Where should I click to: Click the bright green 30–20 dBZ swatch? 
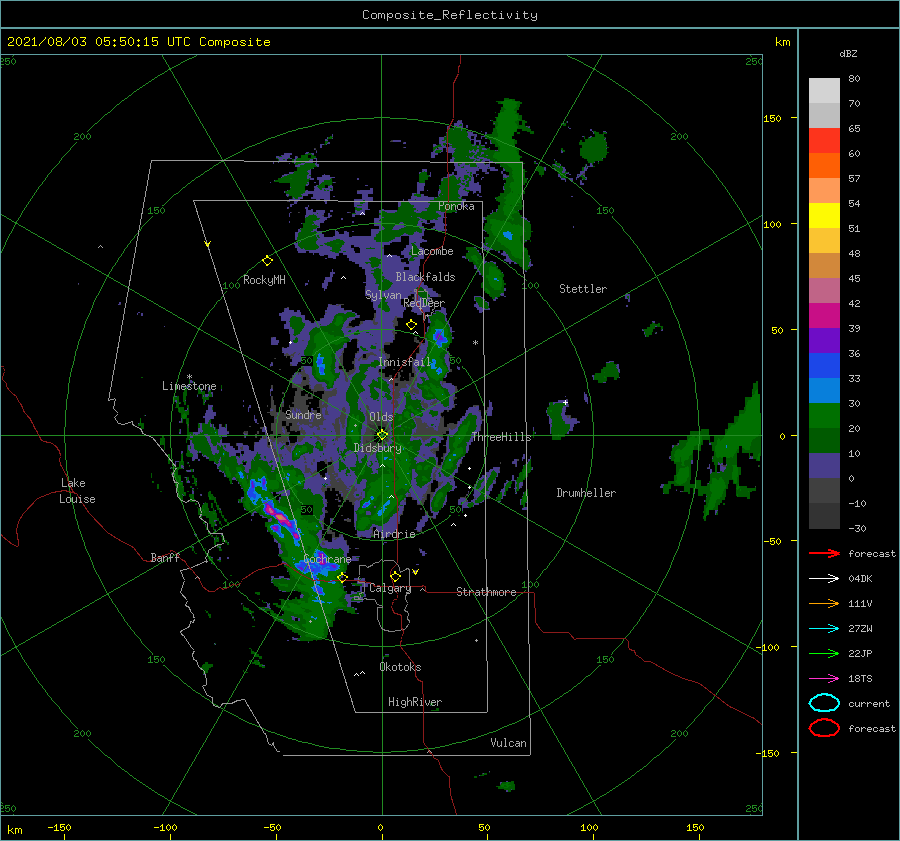click(824, 416)
